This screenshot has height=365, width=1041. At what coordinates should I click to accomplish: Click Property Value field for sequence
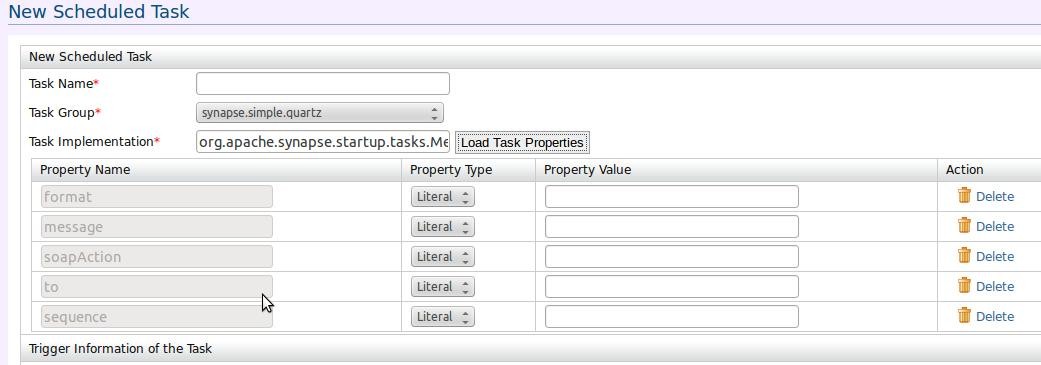(x=671, y=317)
